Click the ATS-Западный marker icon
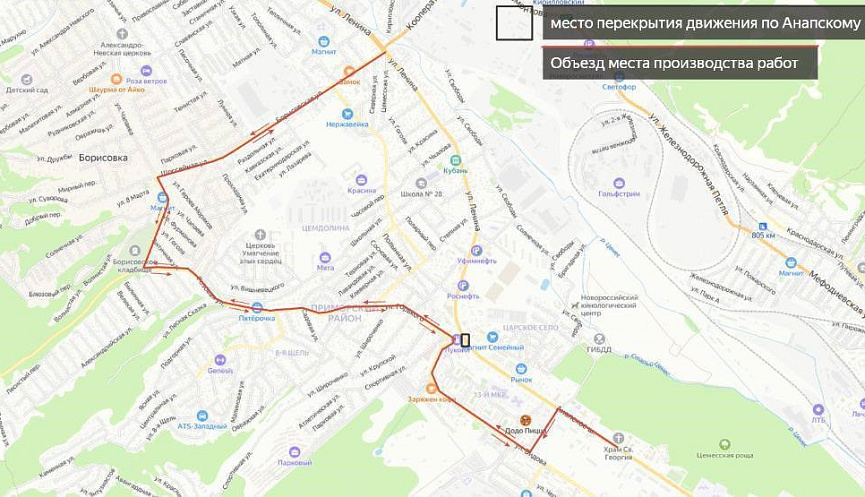The width and height of the screenshot is (865, 497). pyautogui.click(x=202, y=416)
